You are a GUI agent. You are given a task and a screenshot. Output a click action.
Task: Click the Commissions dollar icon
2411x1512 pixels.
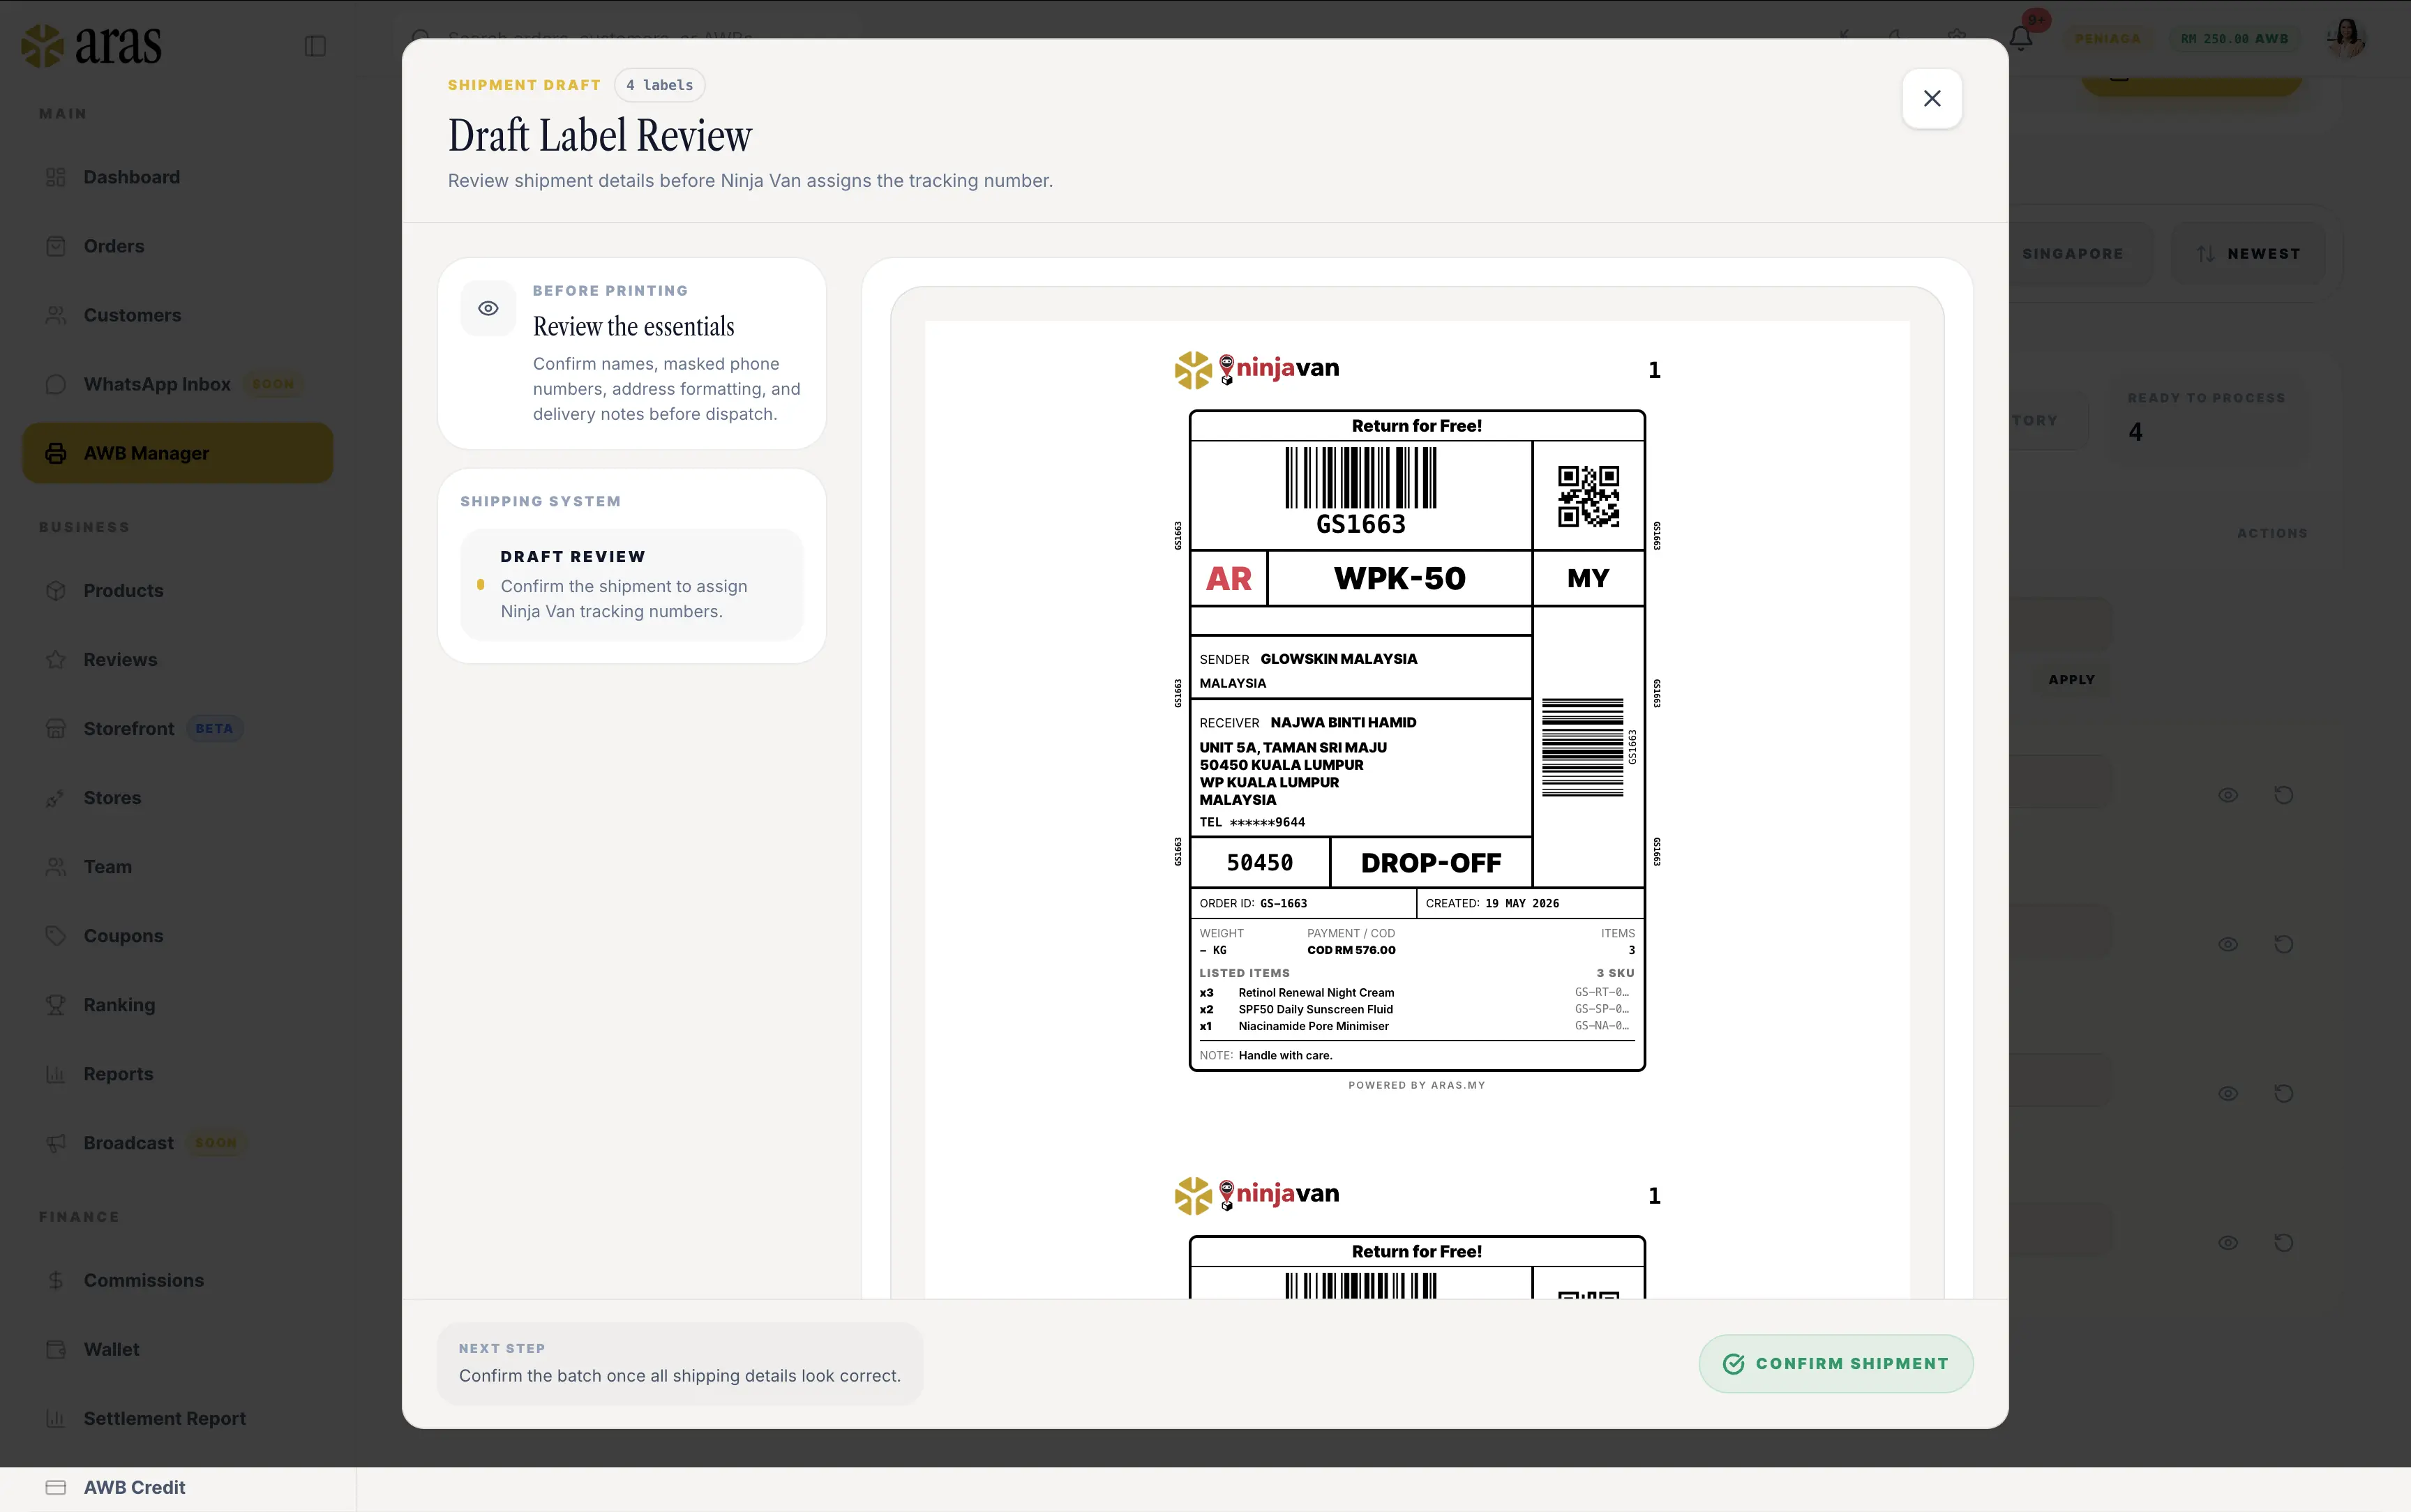[x=56, y=1281]
